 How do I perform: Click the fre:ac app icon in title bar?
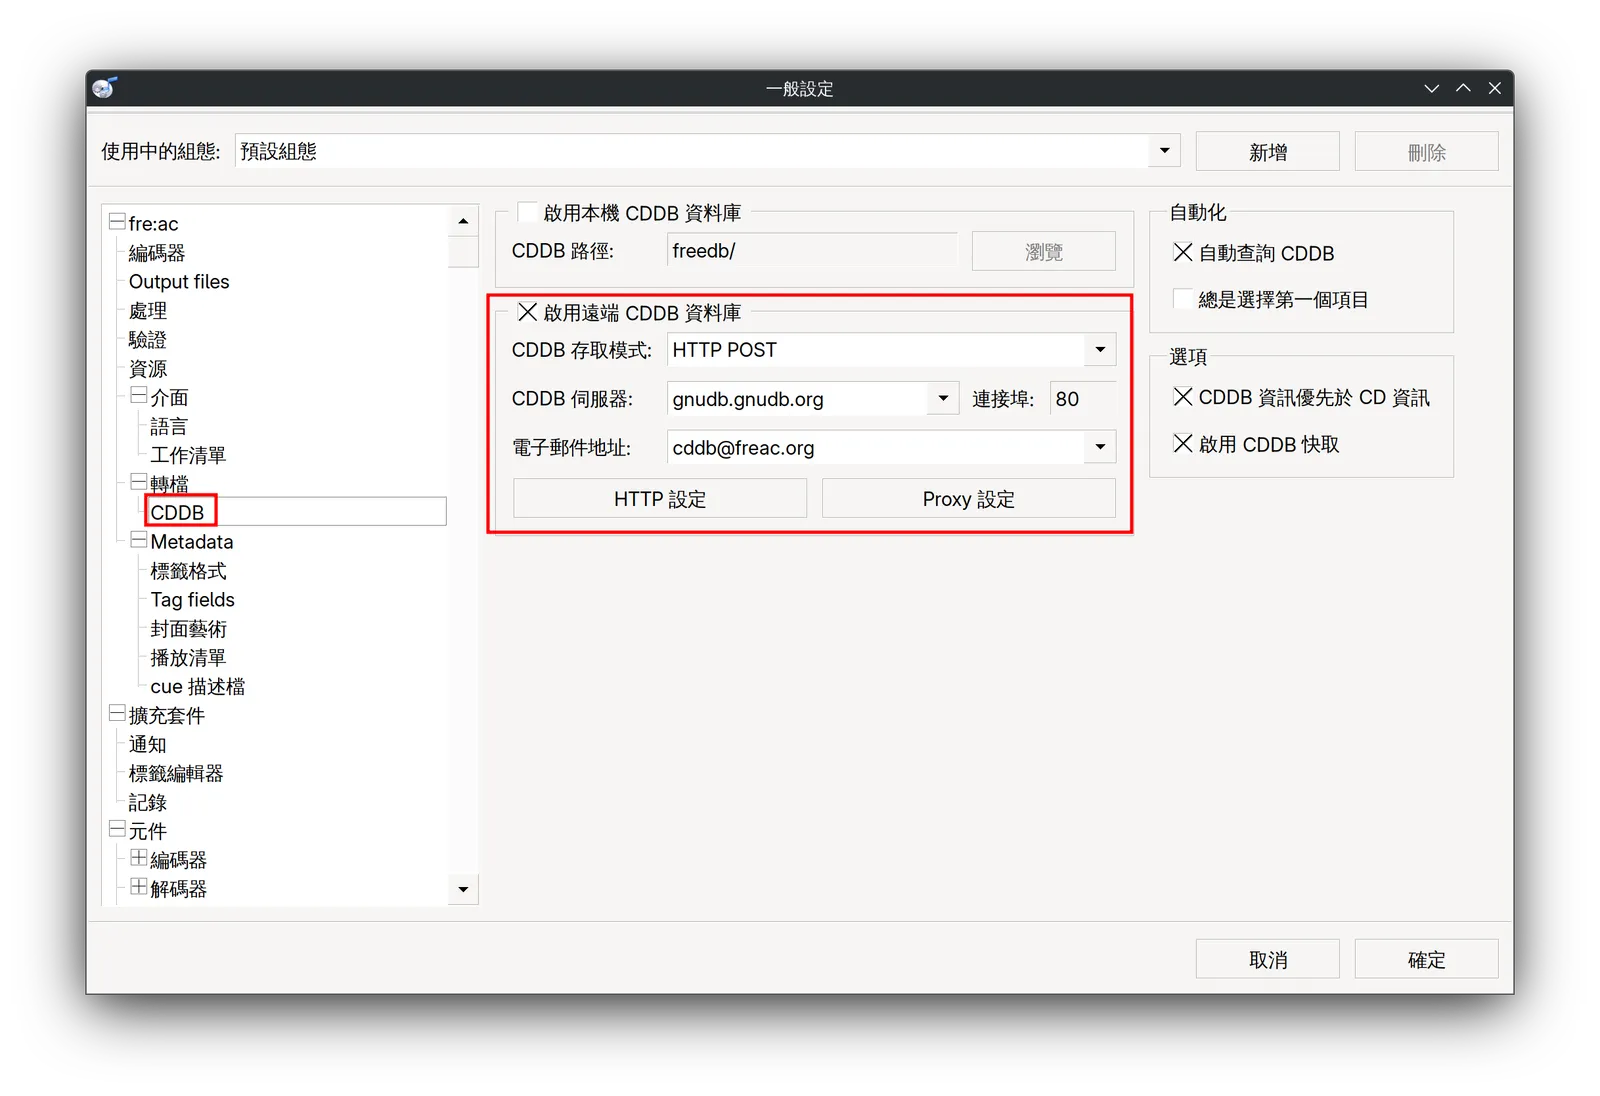104,88
